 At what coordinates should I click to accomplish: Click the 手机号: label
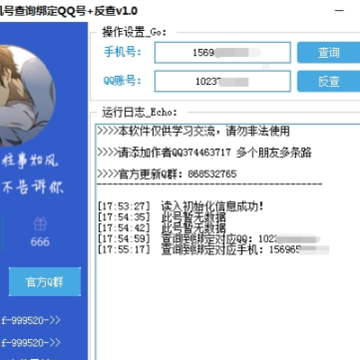tap(123, 52)
